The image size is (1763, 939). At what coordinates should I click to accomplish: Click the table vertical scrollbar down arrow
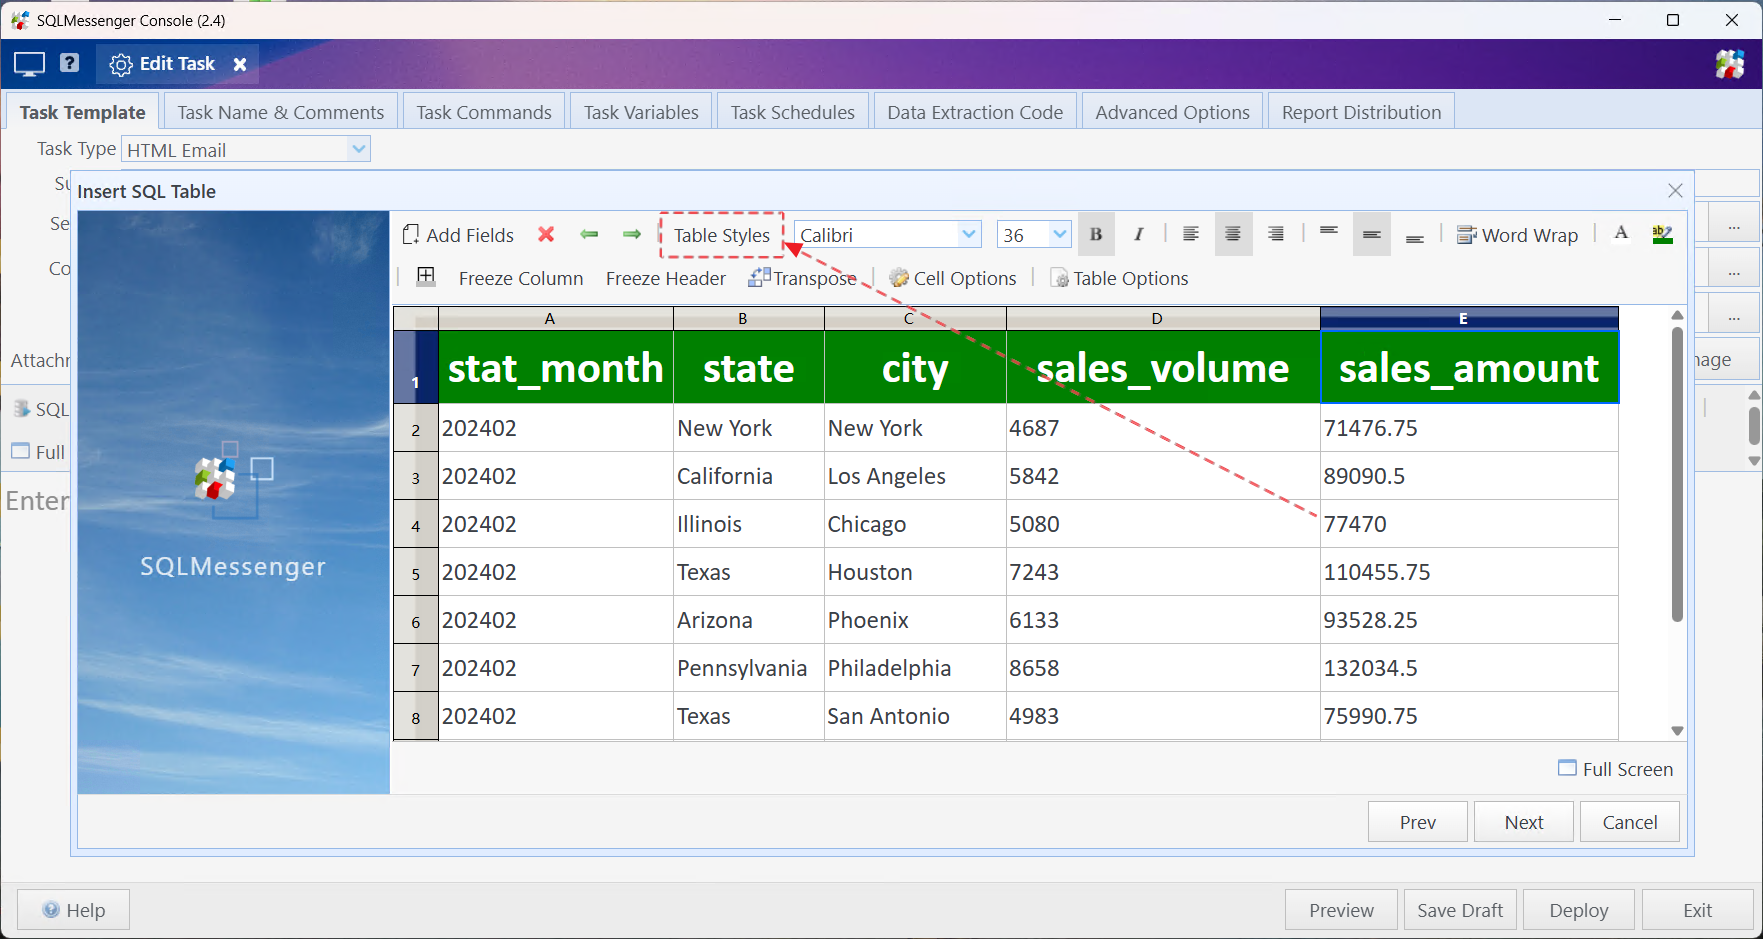(1677, 731)
